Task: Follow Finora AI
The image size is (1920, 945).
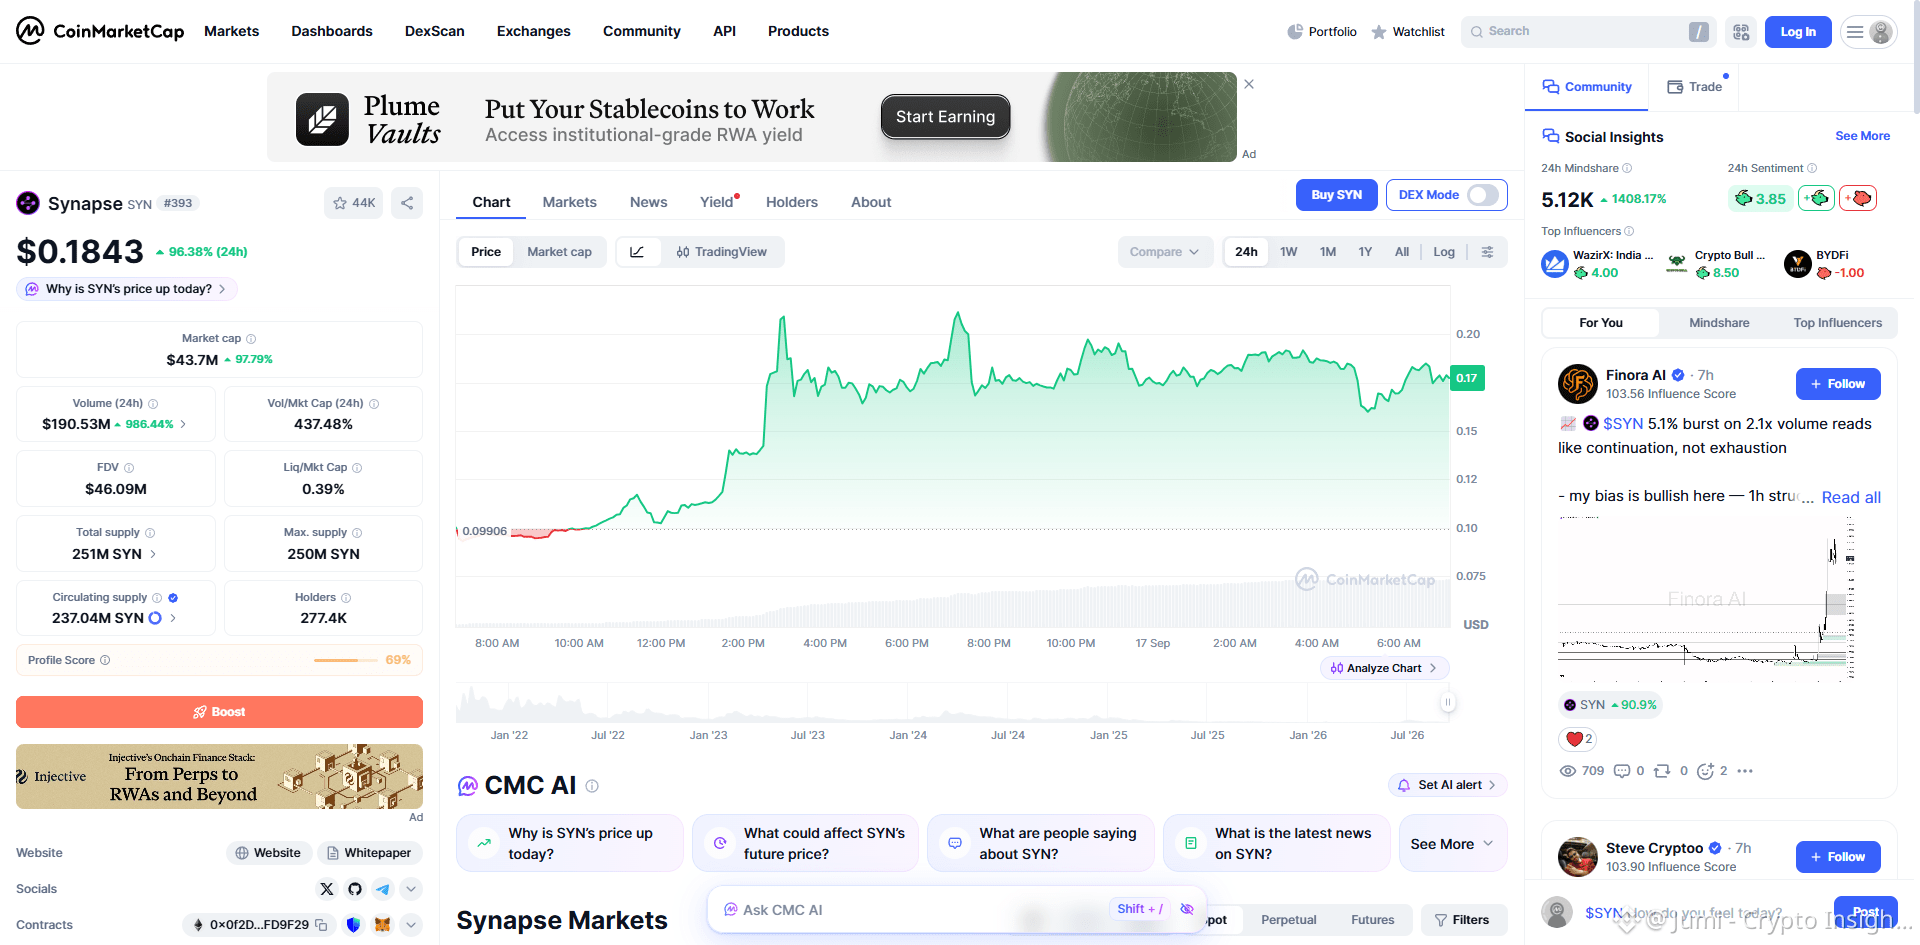Action: point(1838,384)
